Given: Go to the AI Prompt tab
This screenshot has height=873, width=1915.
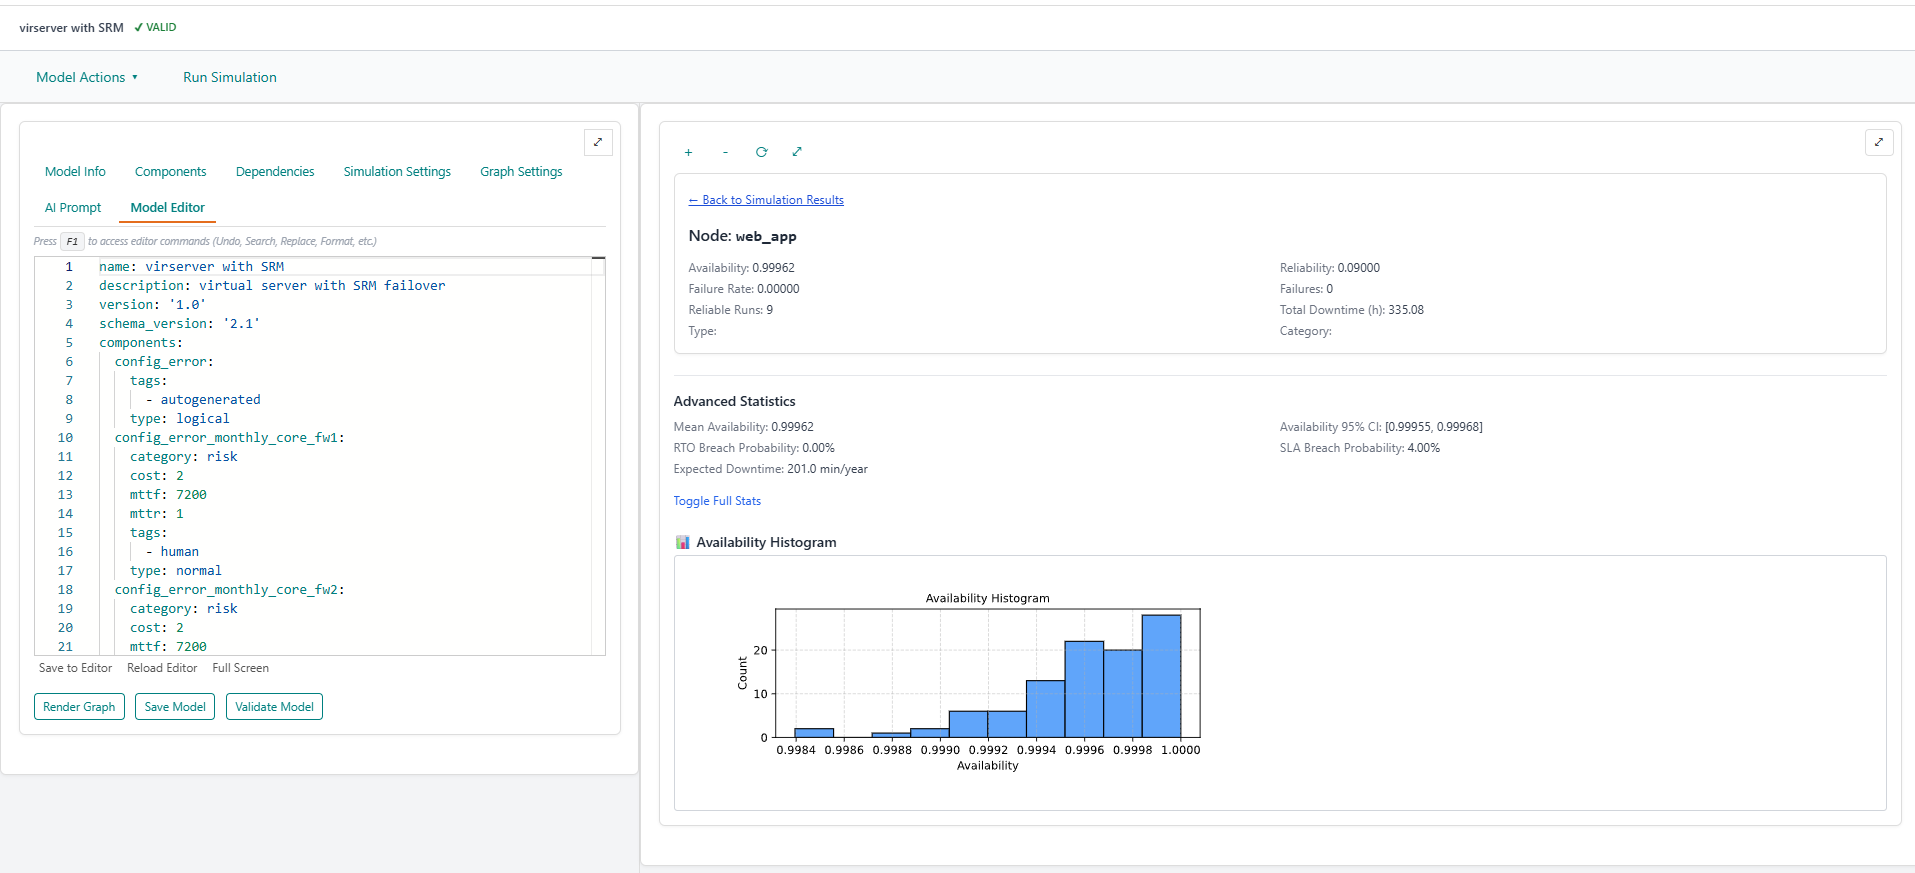Looking at the screenshot, I should coord(73,207).
